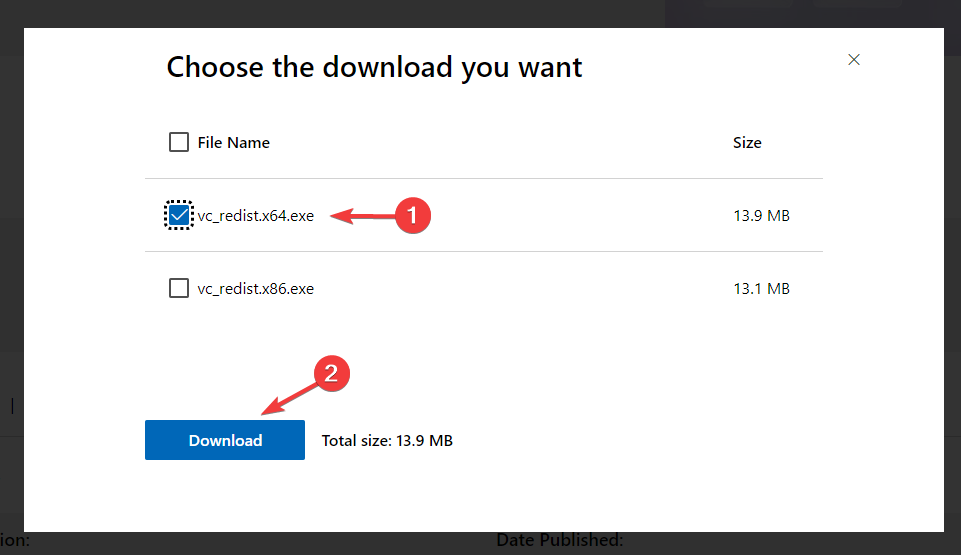Click the Total size: 13.9 MB text
The width and height of the screenshot is (961, 555).
(x=387, y=440)
